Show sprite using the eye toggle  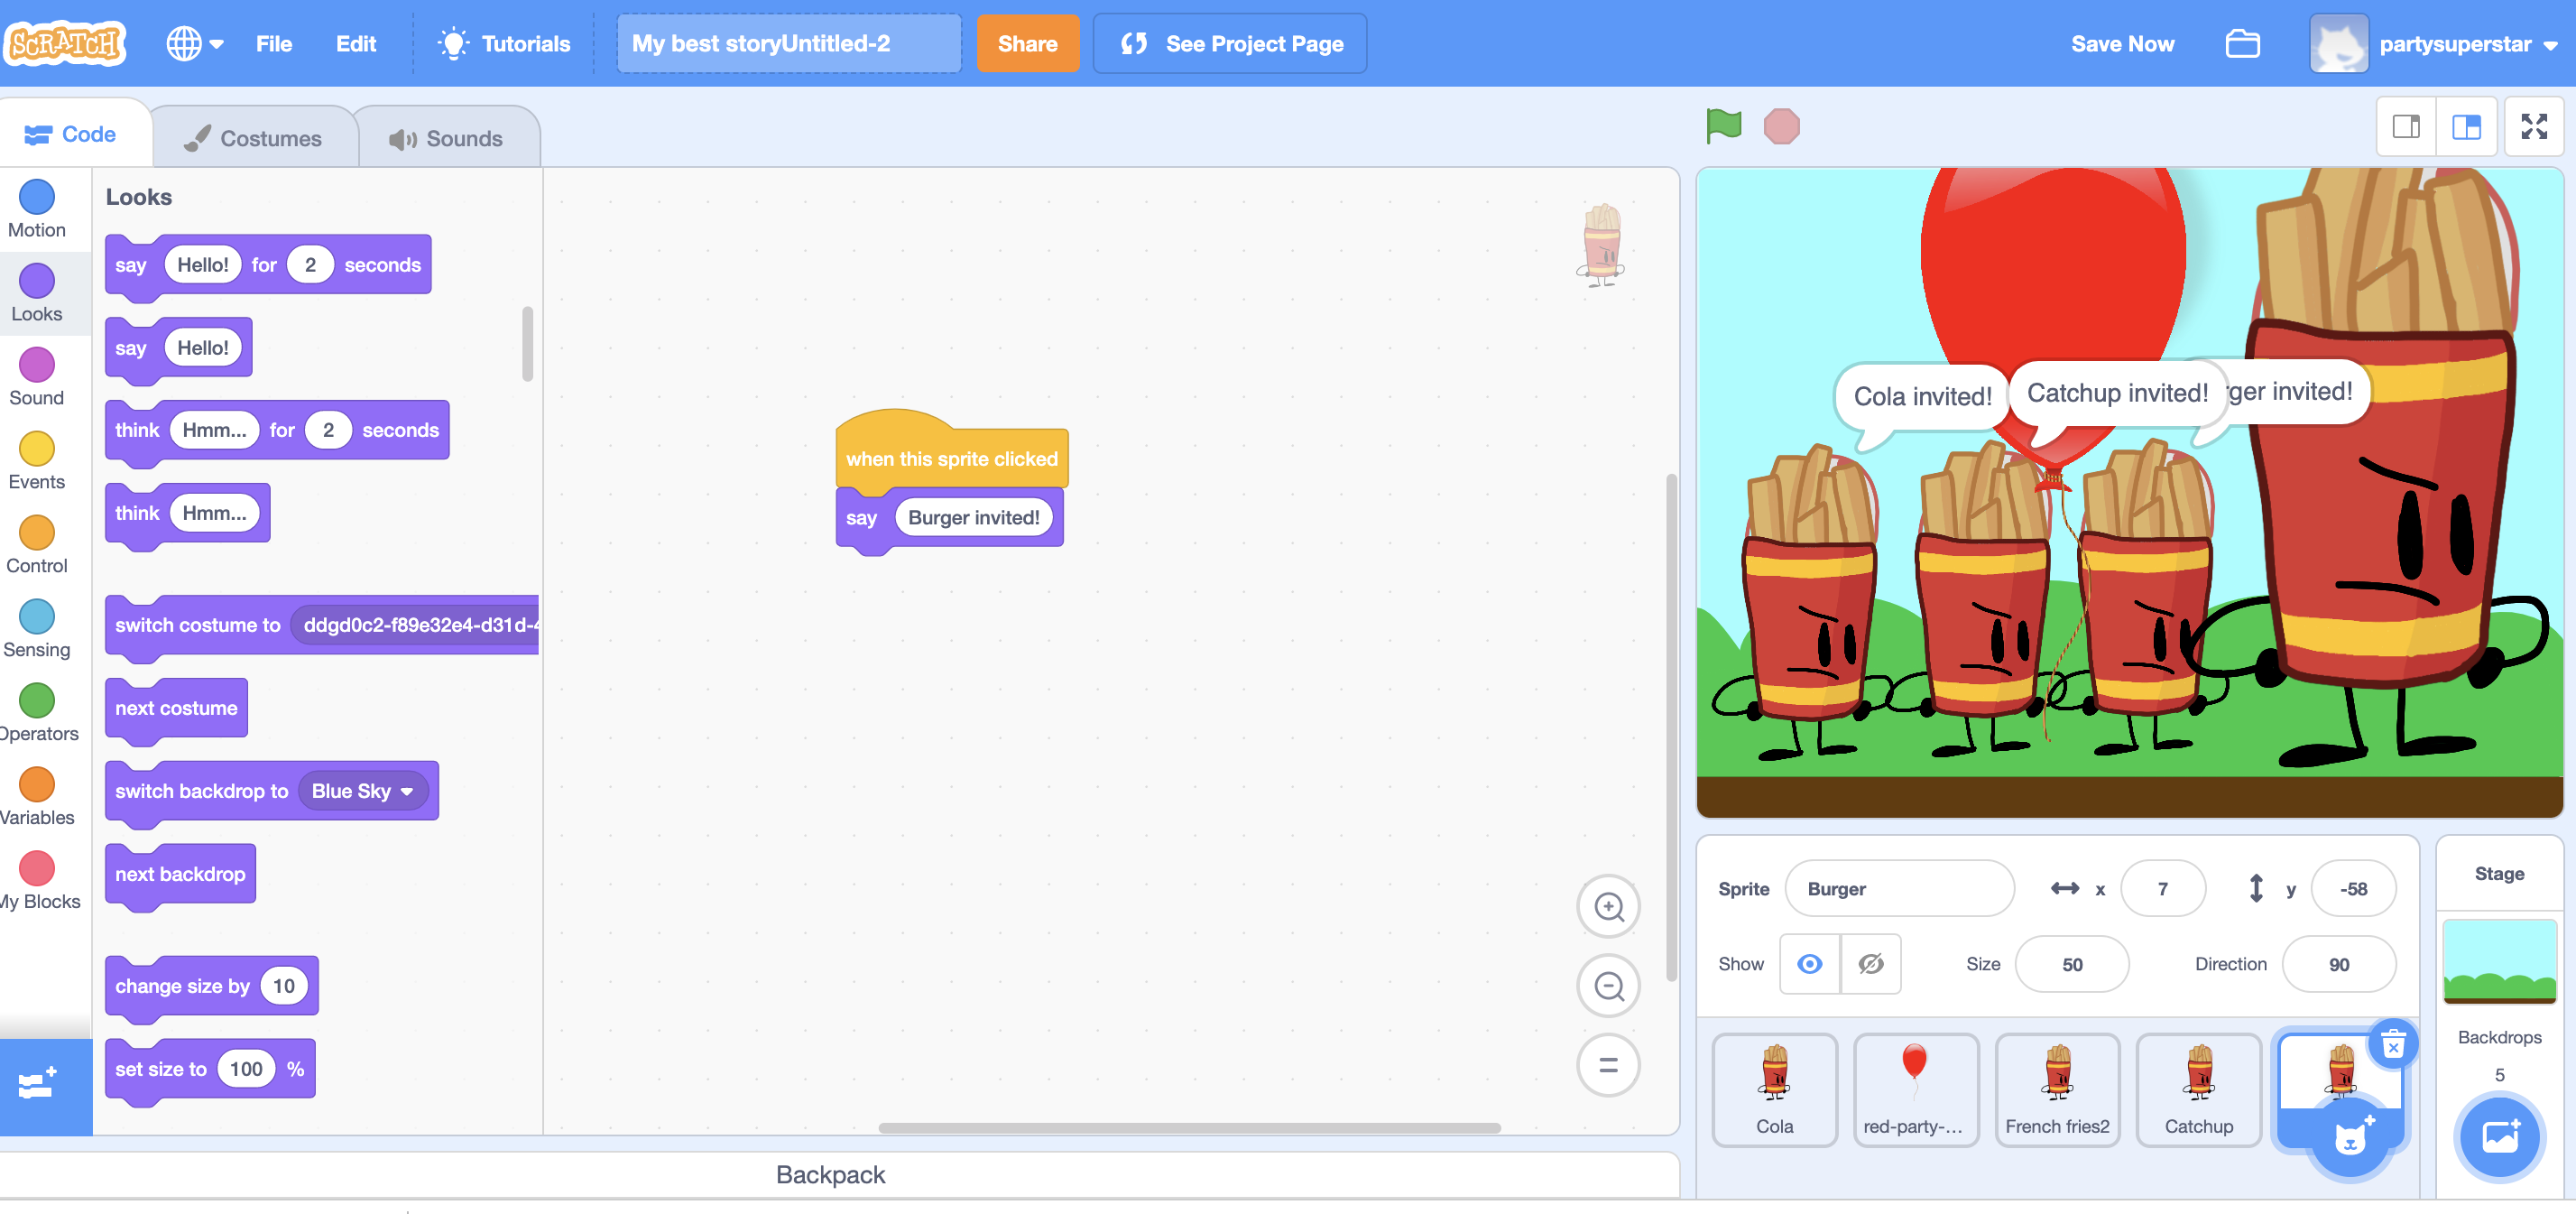[x=1809, y=964]
